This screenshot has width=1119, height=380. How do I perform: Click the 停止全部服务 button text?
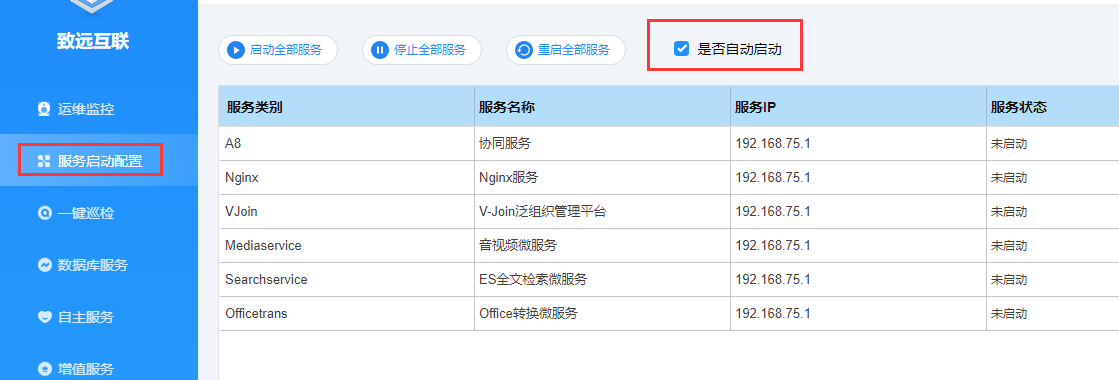tap(430, 50)
